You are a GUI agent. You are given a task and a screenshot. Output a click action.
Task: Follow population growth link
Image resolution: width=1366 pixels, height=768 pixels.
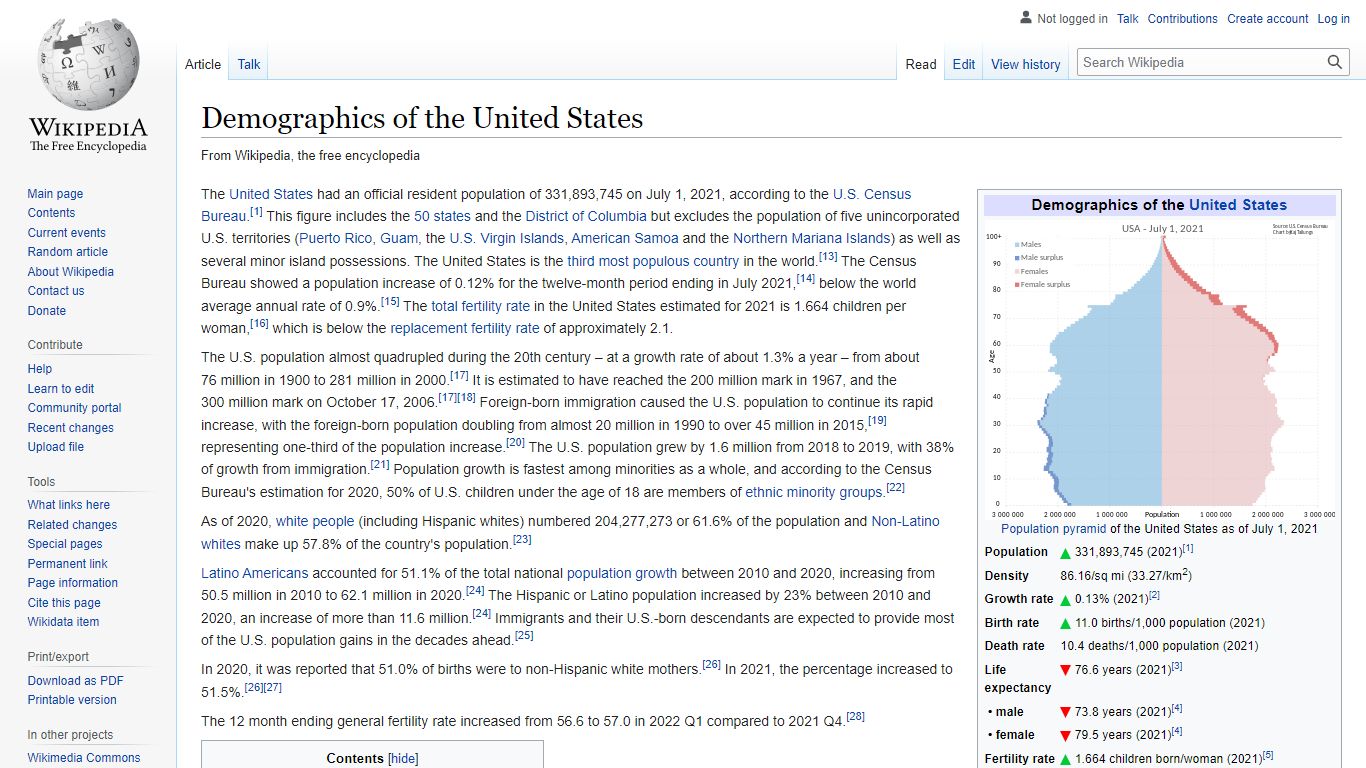[622, 573]
